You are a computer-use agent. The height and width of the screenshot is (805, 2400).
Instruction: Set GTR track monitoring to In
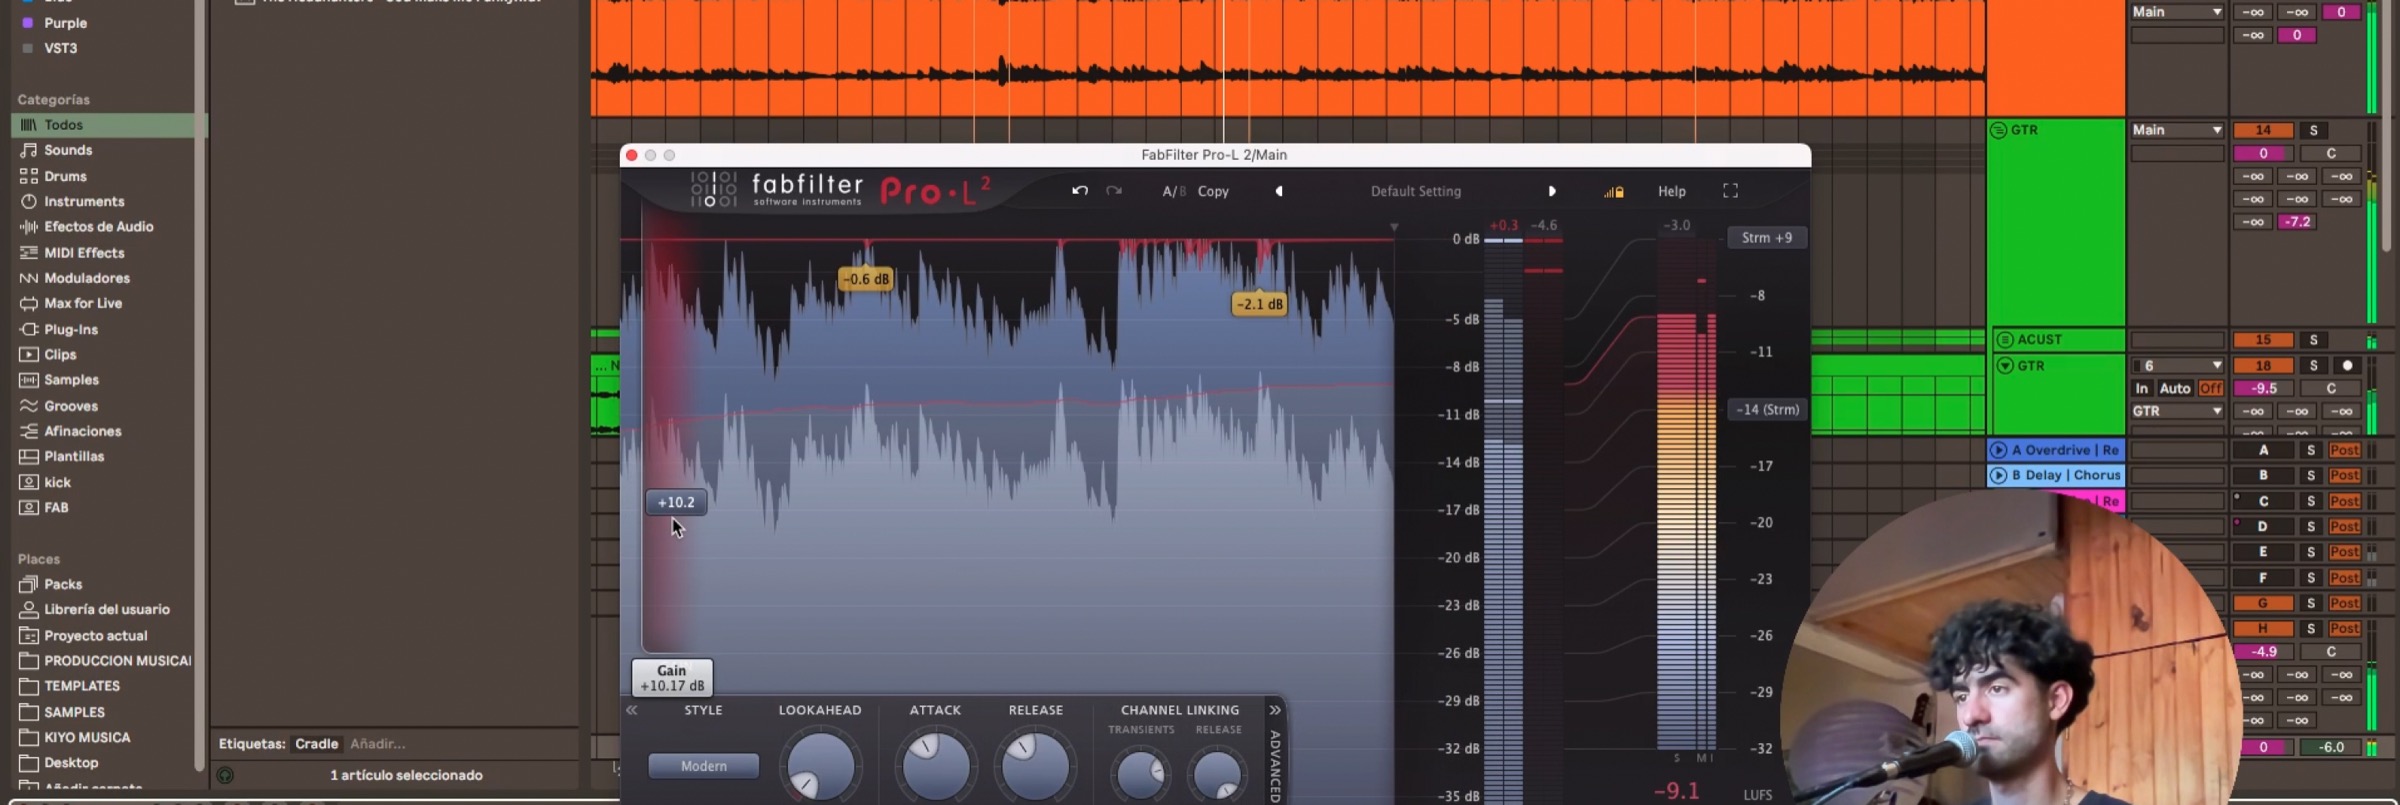click(2141, 388)
